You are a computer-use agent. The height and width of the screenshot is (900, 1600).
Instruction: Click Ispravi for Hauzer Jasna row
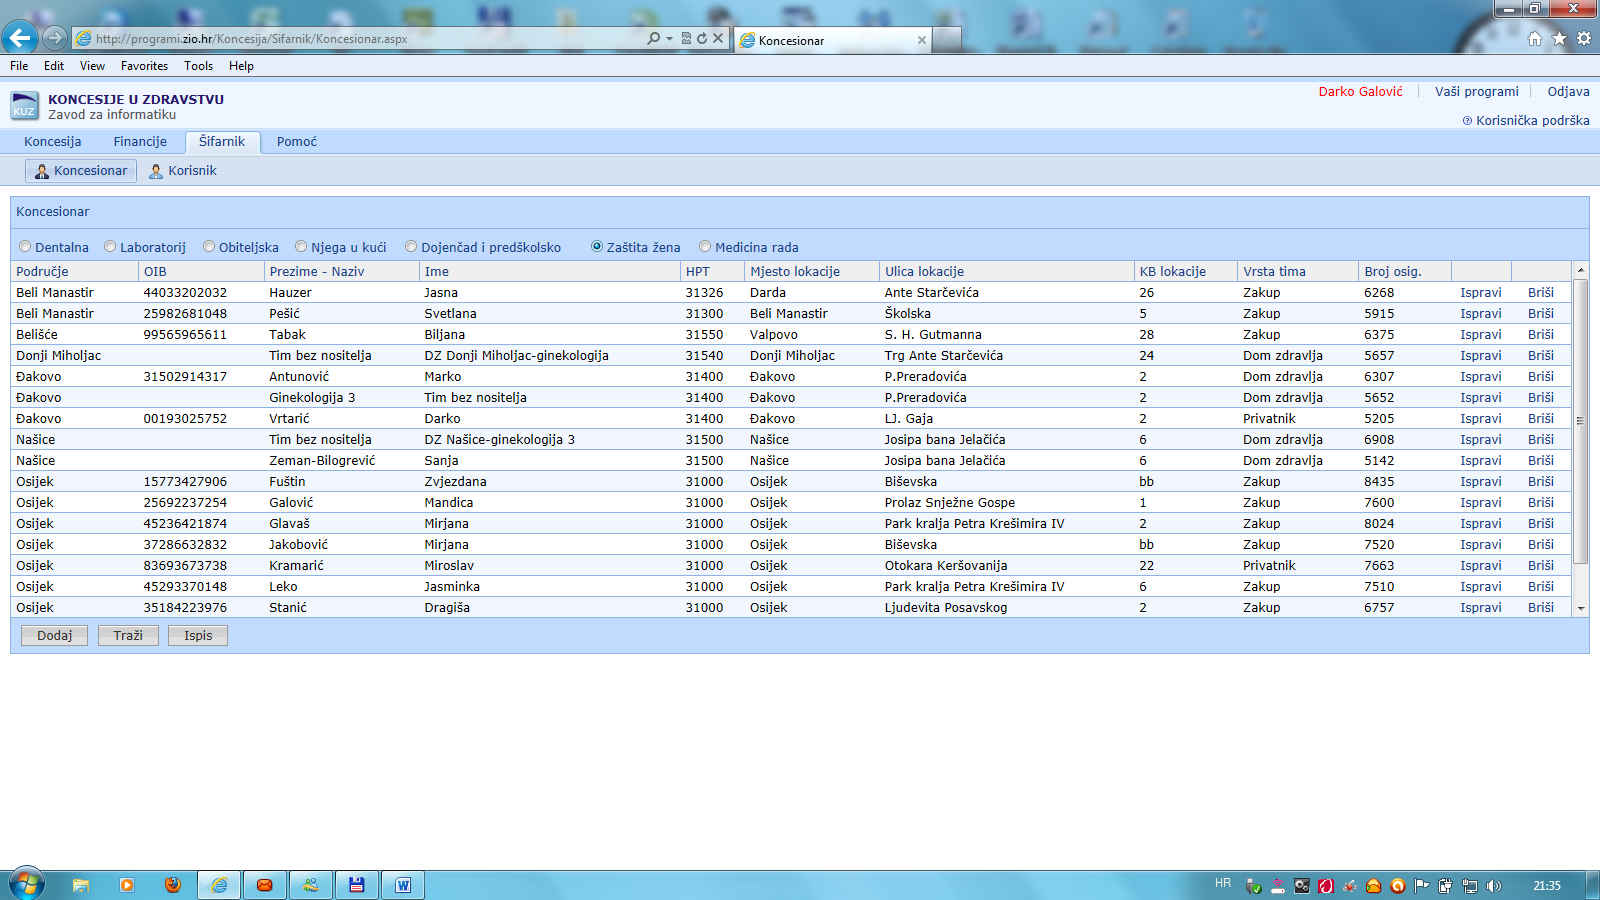pyautogui.click(x=1480, y=293)
